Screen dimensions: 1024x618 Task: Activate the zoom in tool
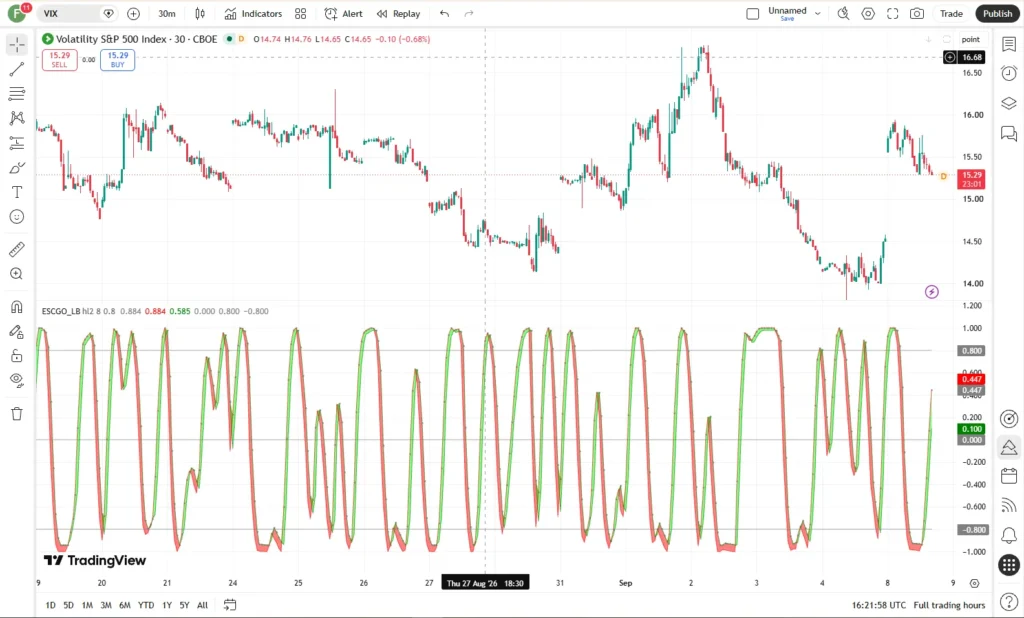pyautogui.click(x=17, y=274)
